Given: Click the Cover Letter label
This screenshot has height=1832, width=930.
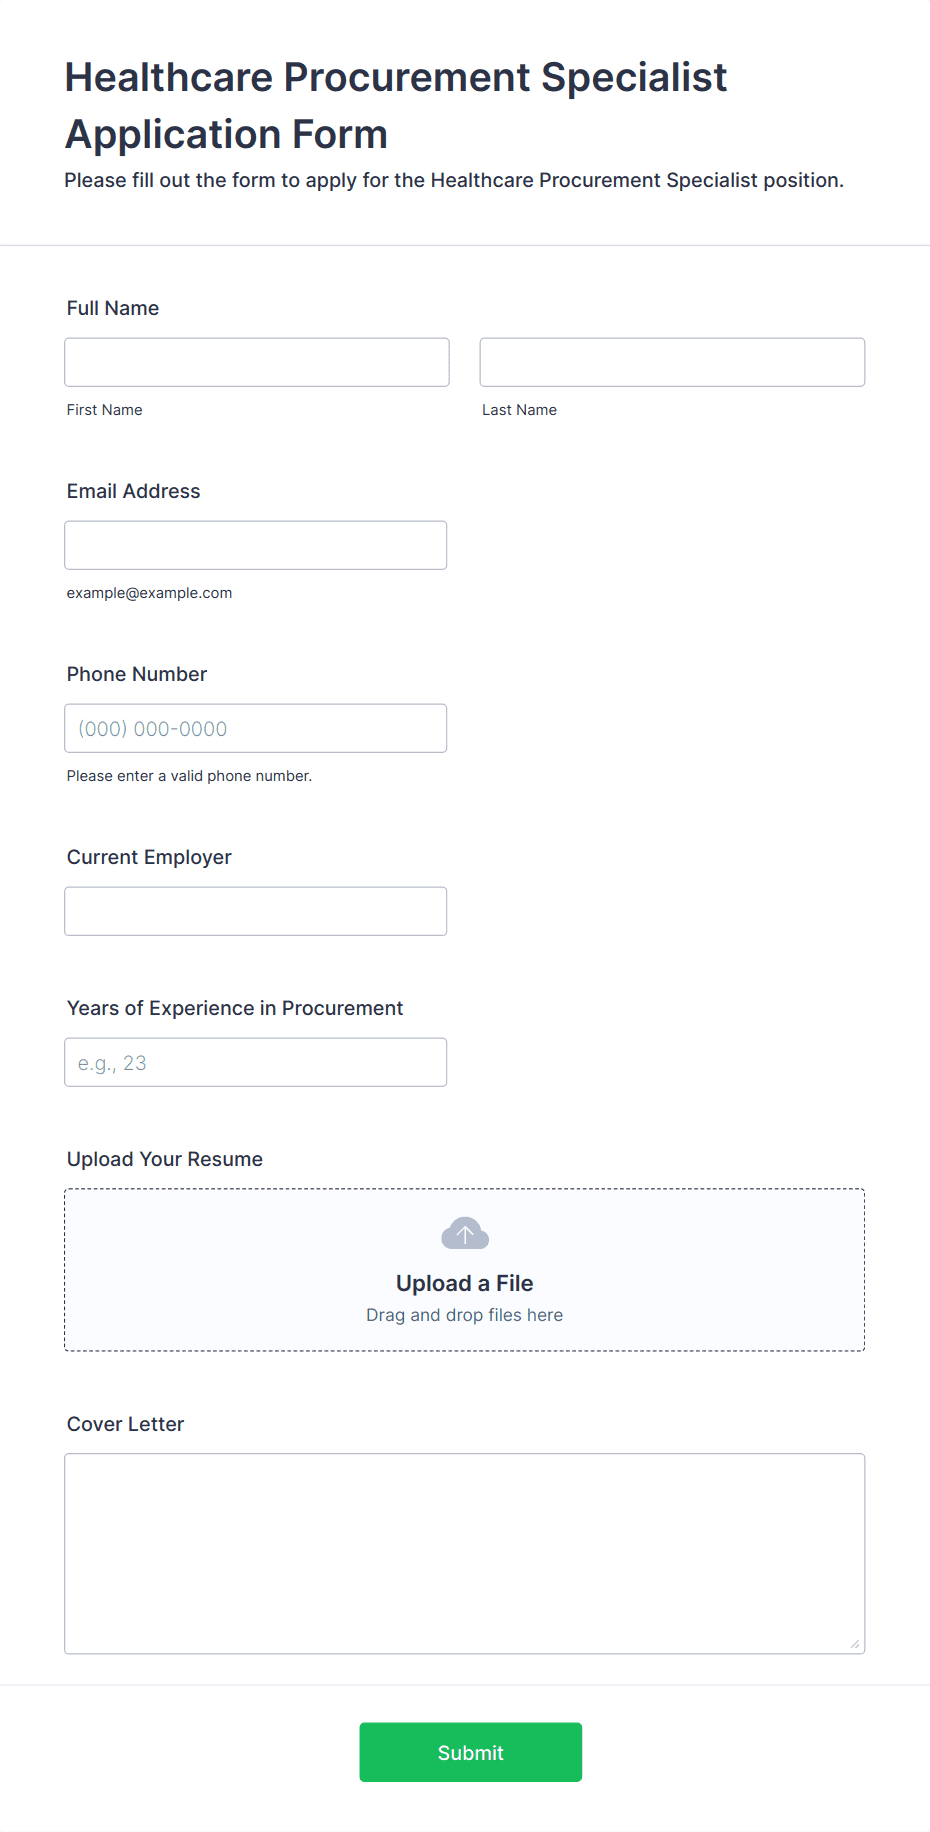Looking at the screenshot, I should [126, 1424].
